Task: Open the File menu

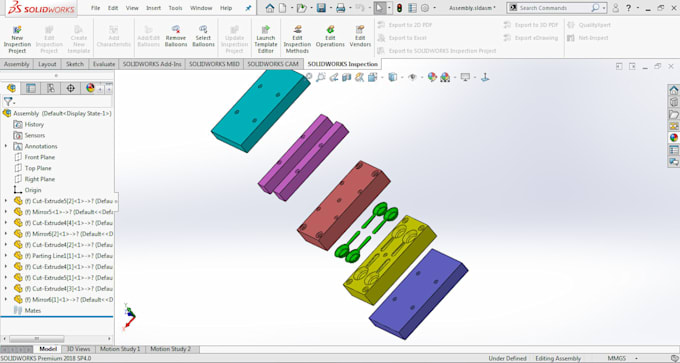Action: [x=95, y=8]
